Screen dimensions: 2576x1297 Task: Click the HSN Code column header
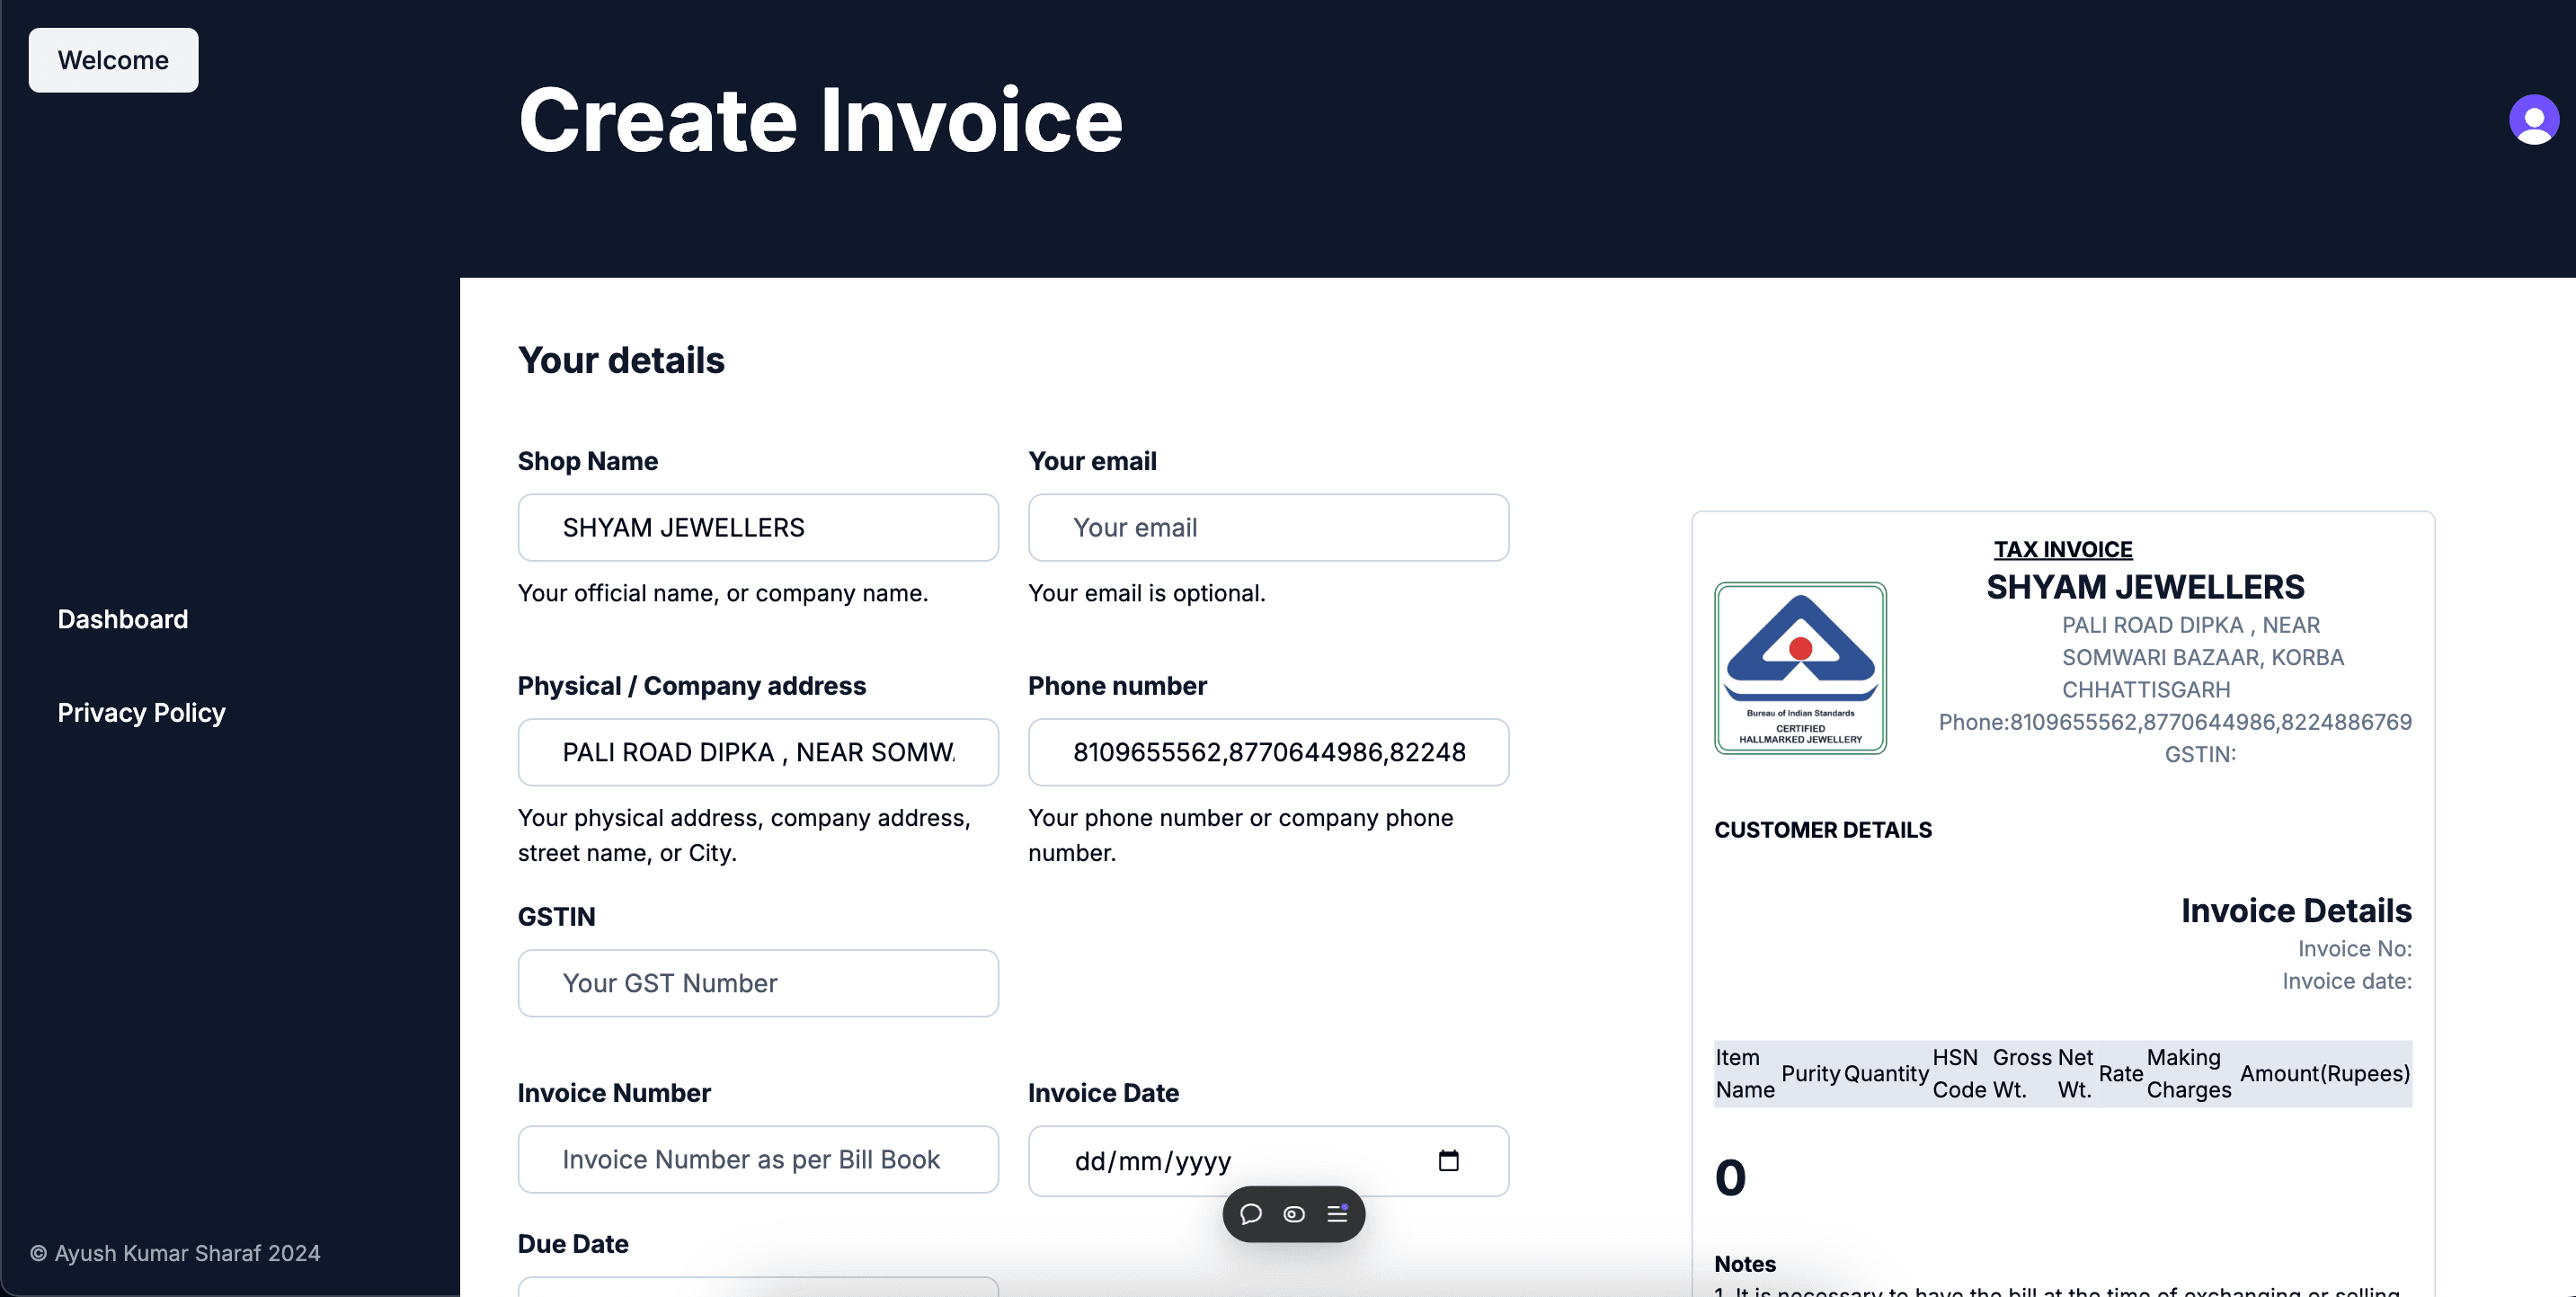[x=1959, y=1073]
